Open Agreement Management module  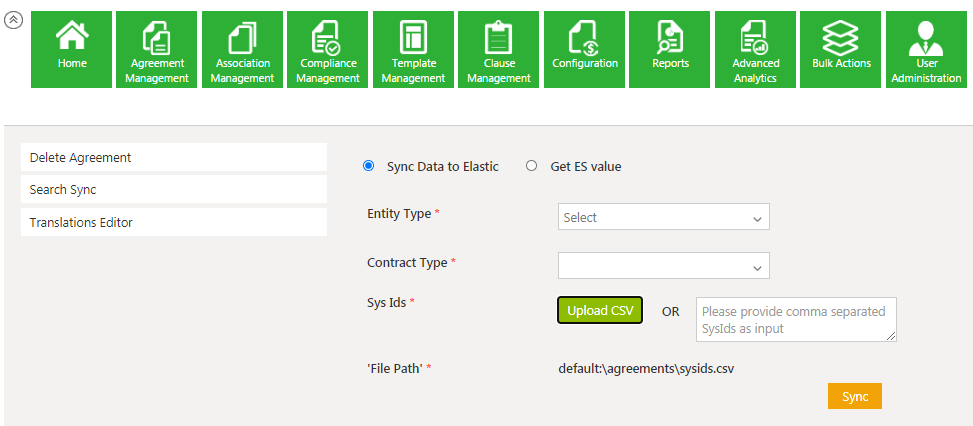coord(157,49)
